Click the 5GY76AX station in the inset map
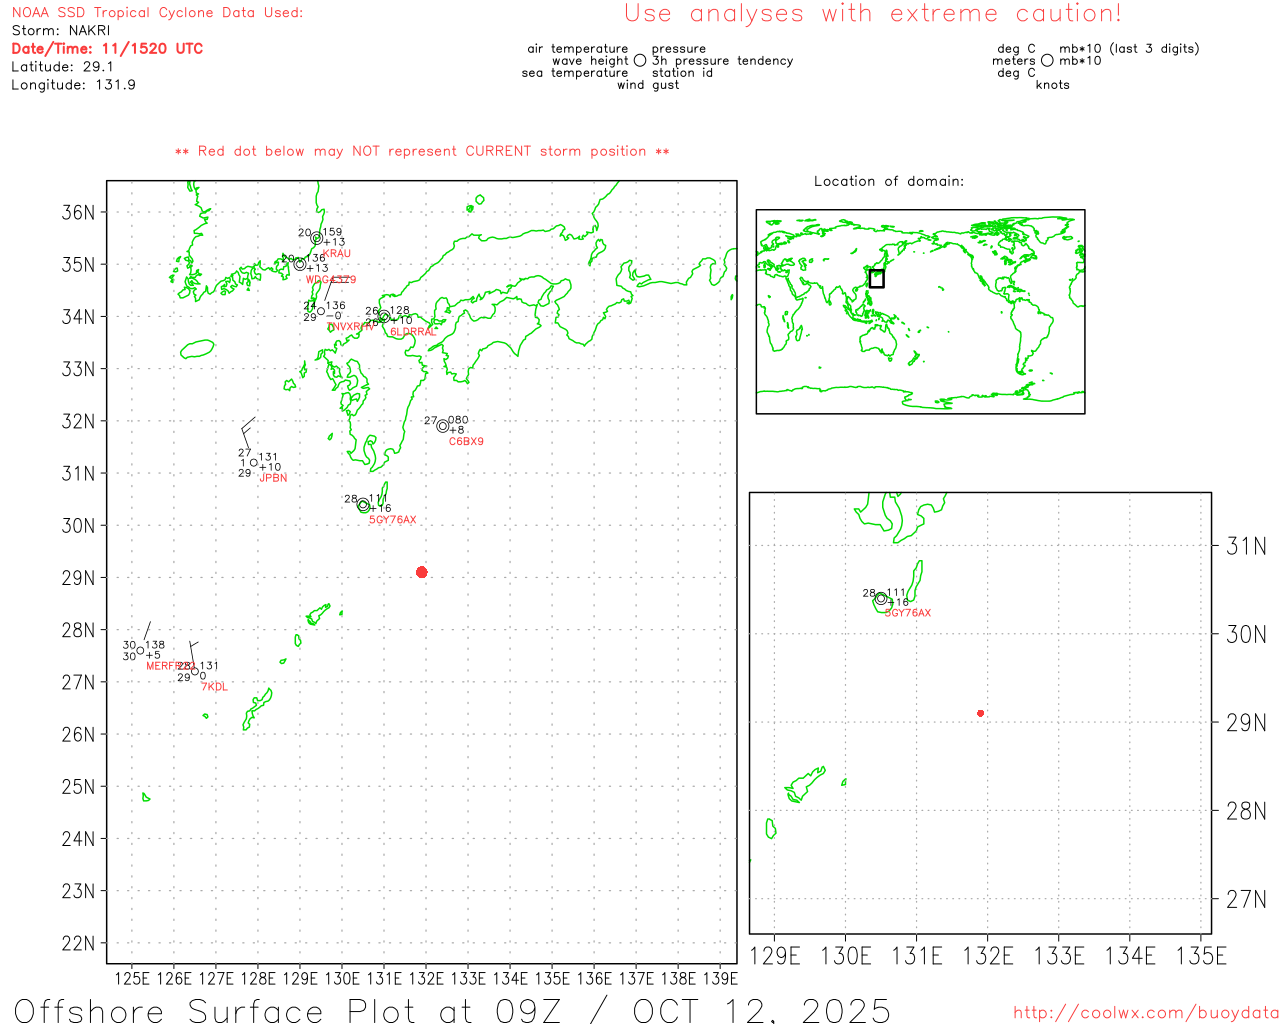This screenshot has width=1280, height=1024. click(x=881, y=599)
